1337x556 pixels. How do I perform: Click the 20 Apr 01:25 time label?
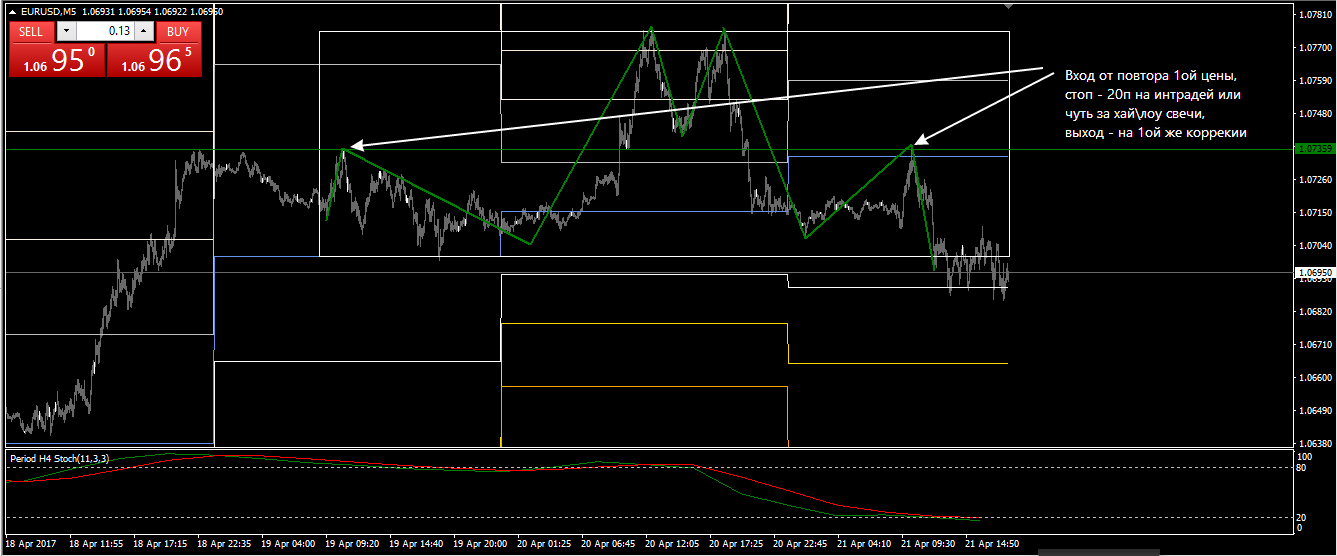click(544, 544)
